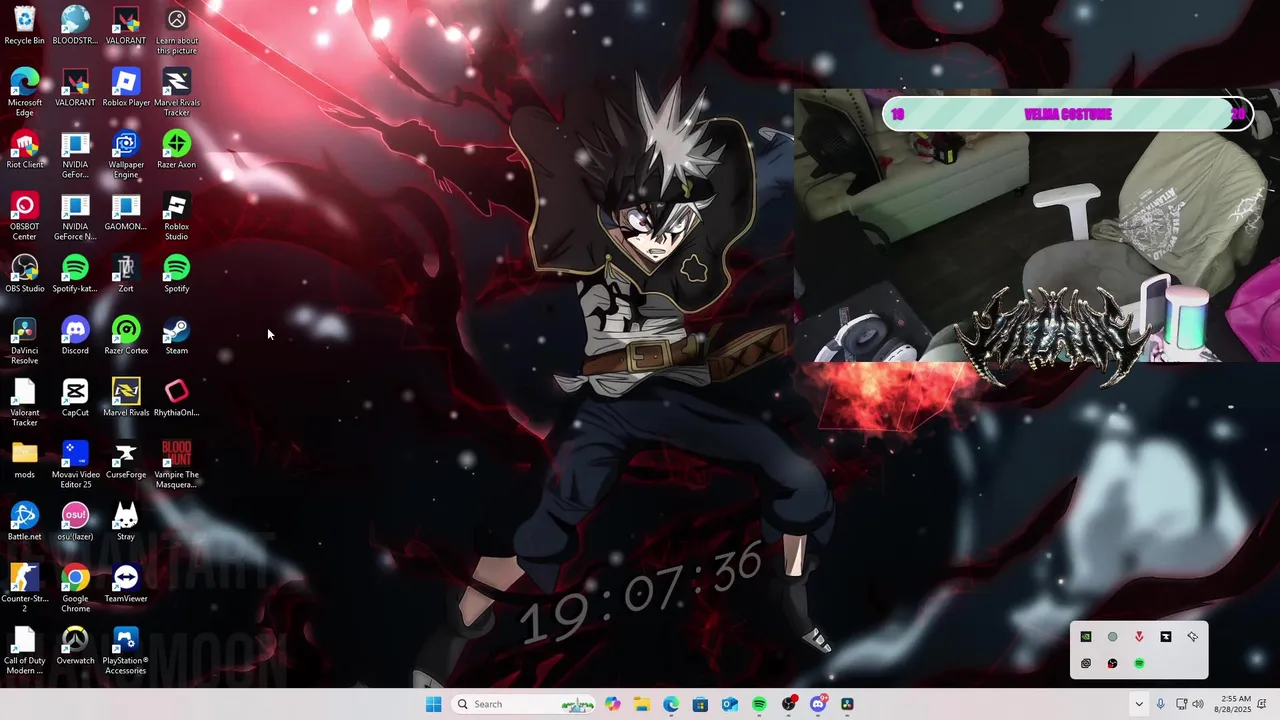Launch Overwatch desktop shortcut
The image size is (1280, 720).
75,646
